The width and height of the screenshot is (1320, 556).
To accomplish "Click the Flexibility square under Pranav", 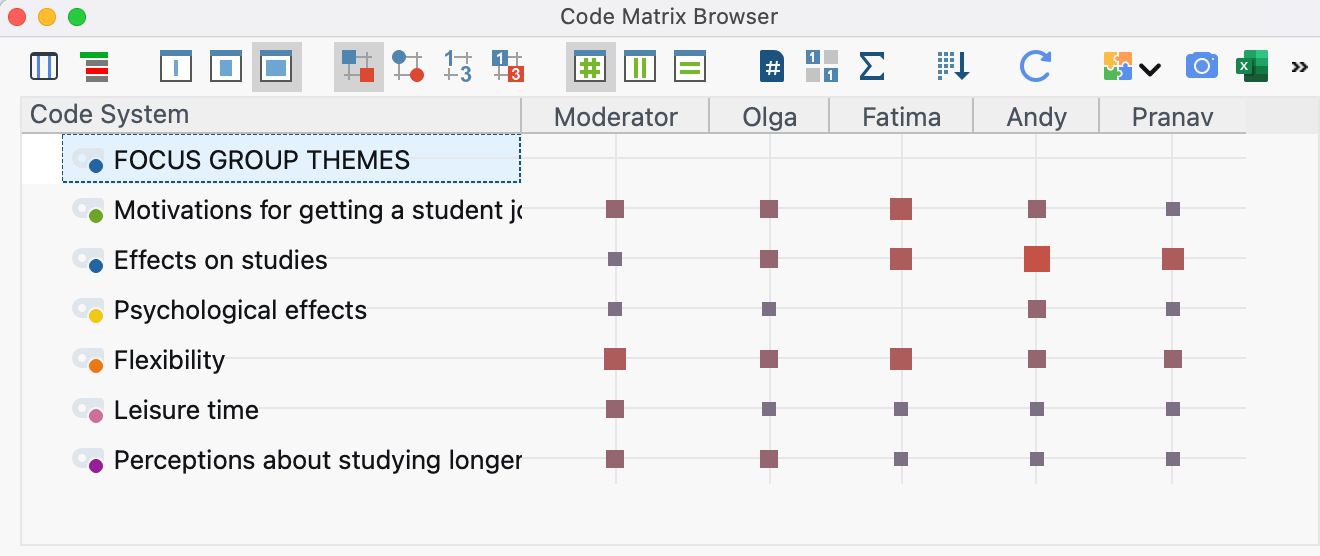I will 1173,359.
